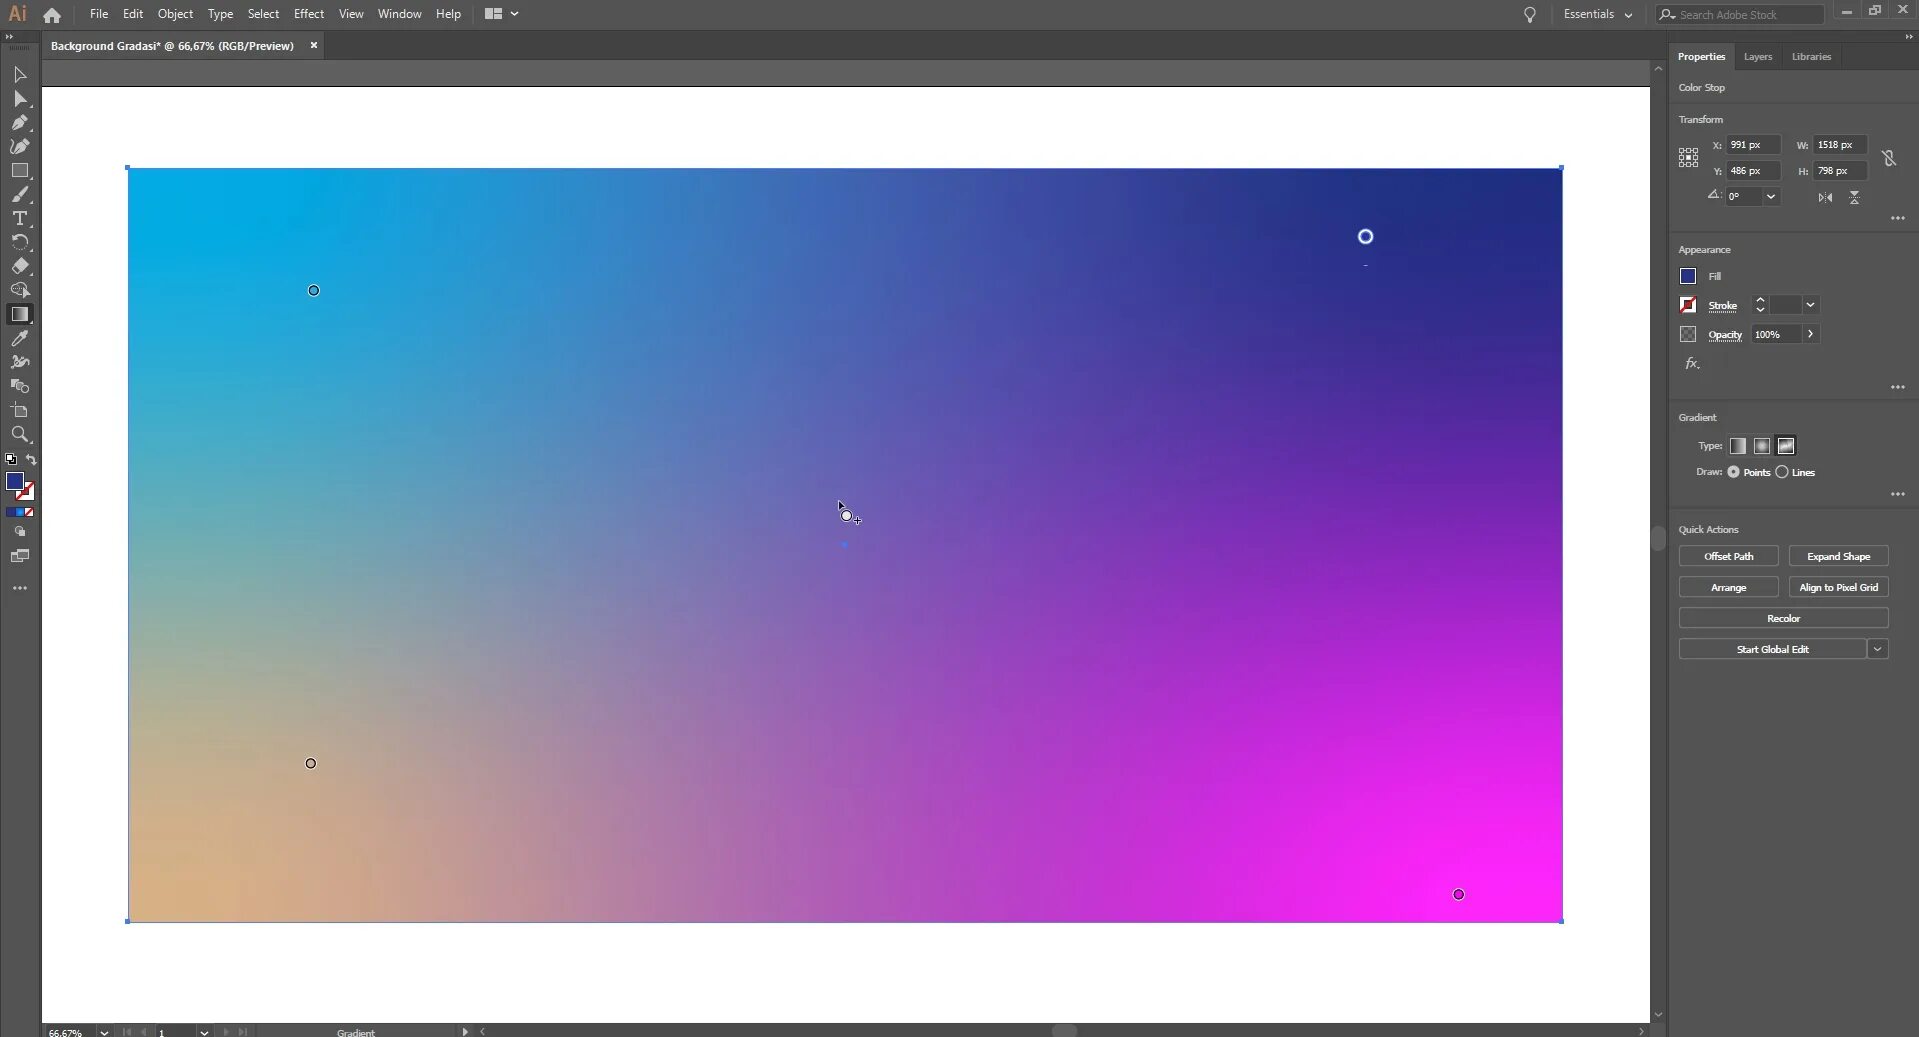
Task: Click the Start Global Edit button
Action: (x=1772, y=649)
